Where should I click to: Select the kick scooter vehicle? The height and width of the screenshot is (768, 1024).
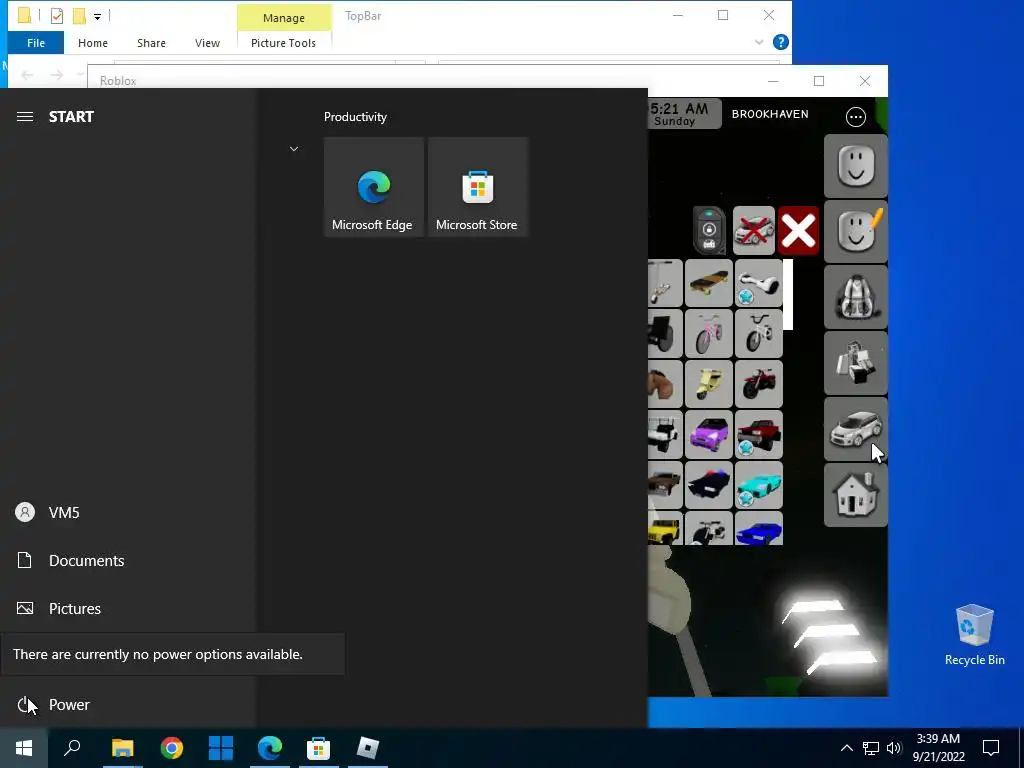[665, 283]
